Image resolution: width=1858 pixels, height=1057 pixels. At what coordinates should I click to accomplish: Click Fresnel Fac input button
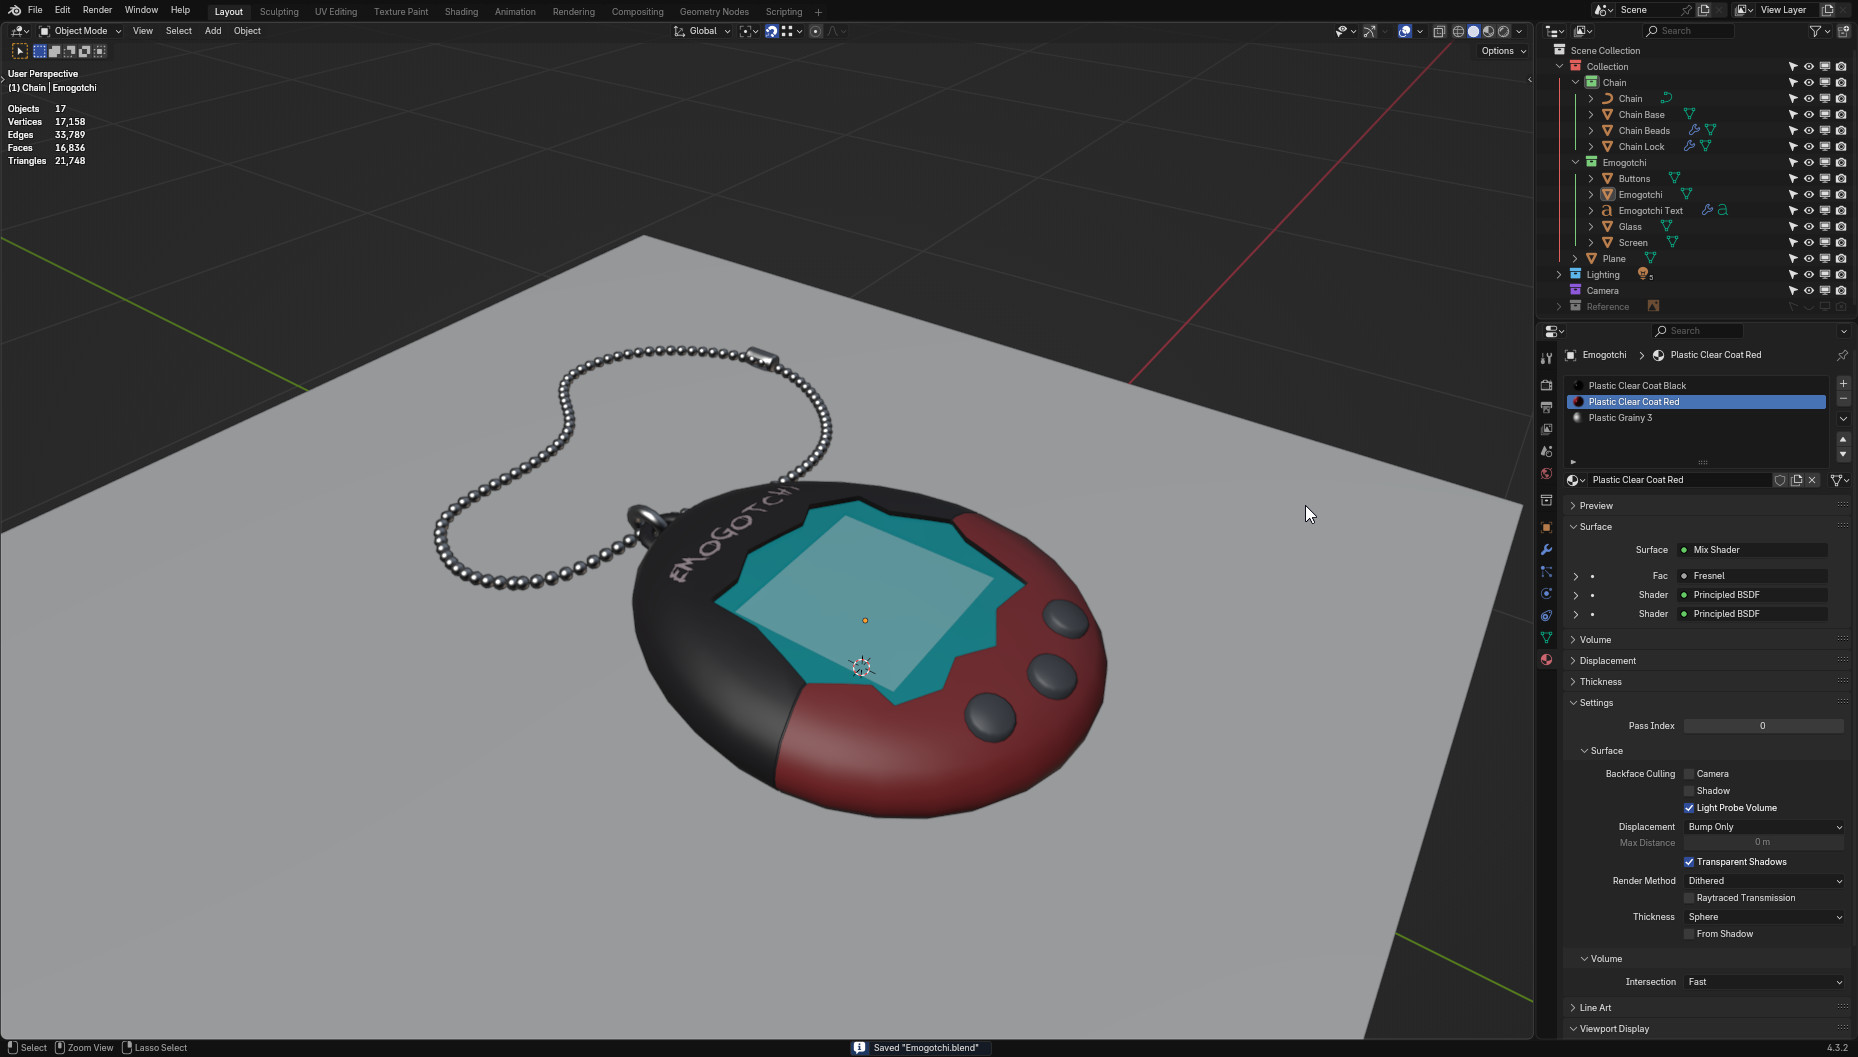[x=1753, y=576]
